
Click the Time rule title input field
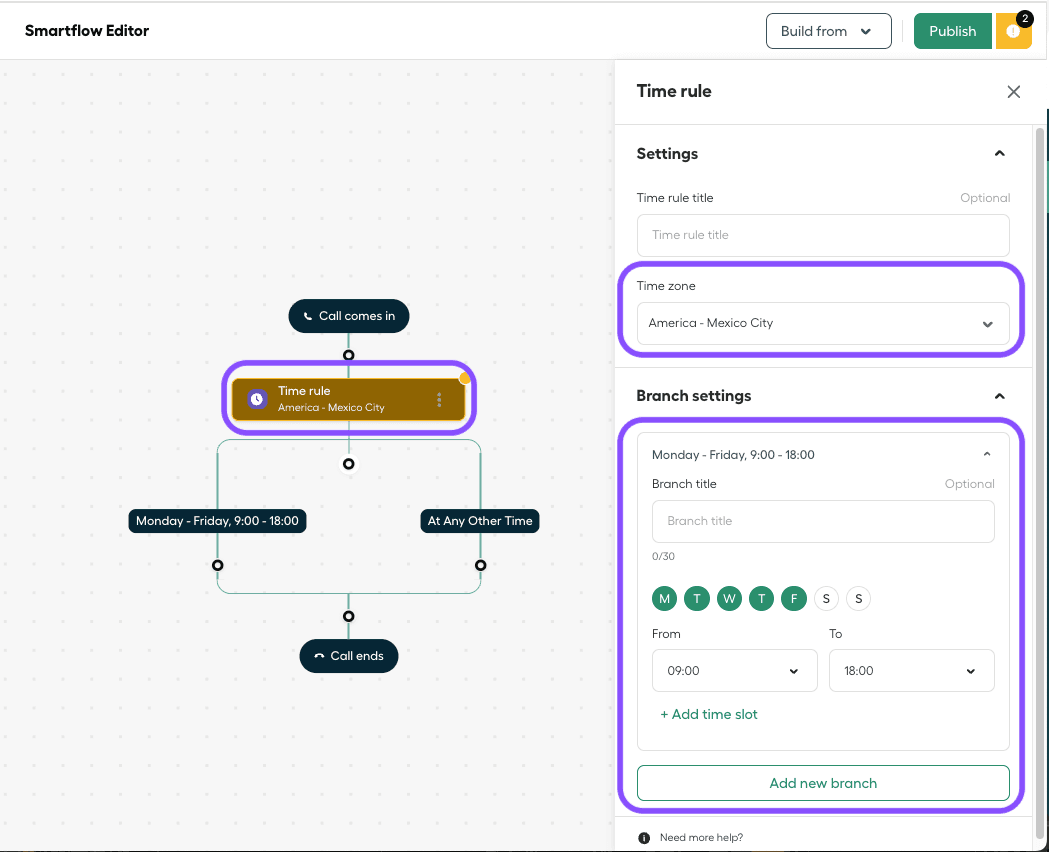tap(822, 235)
